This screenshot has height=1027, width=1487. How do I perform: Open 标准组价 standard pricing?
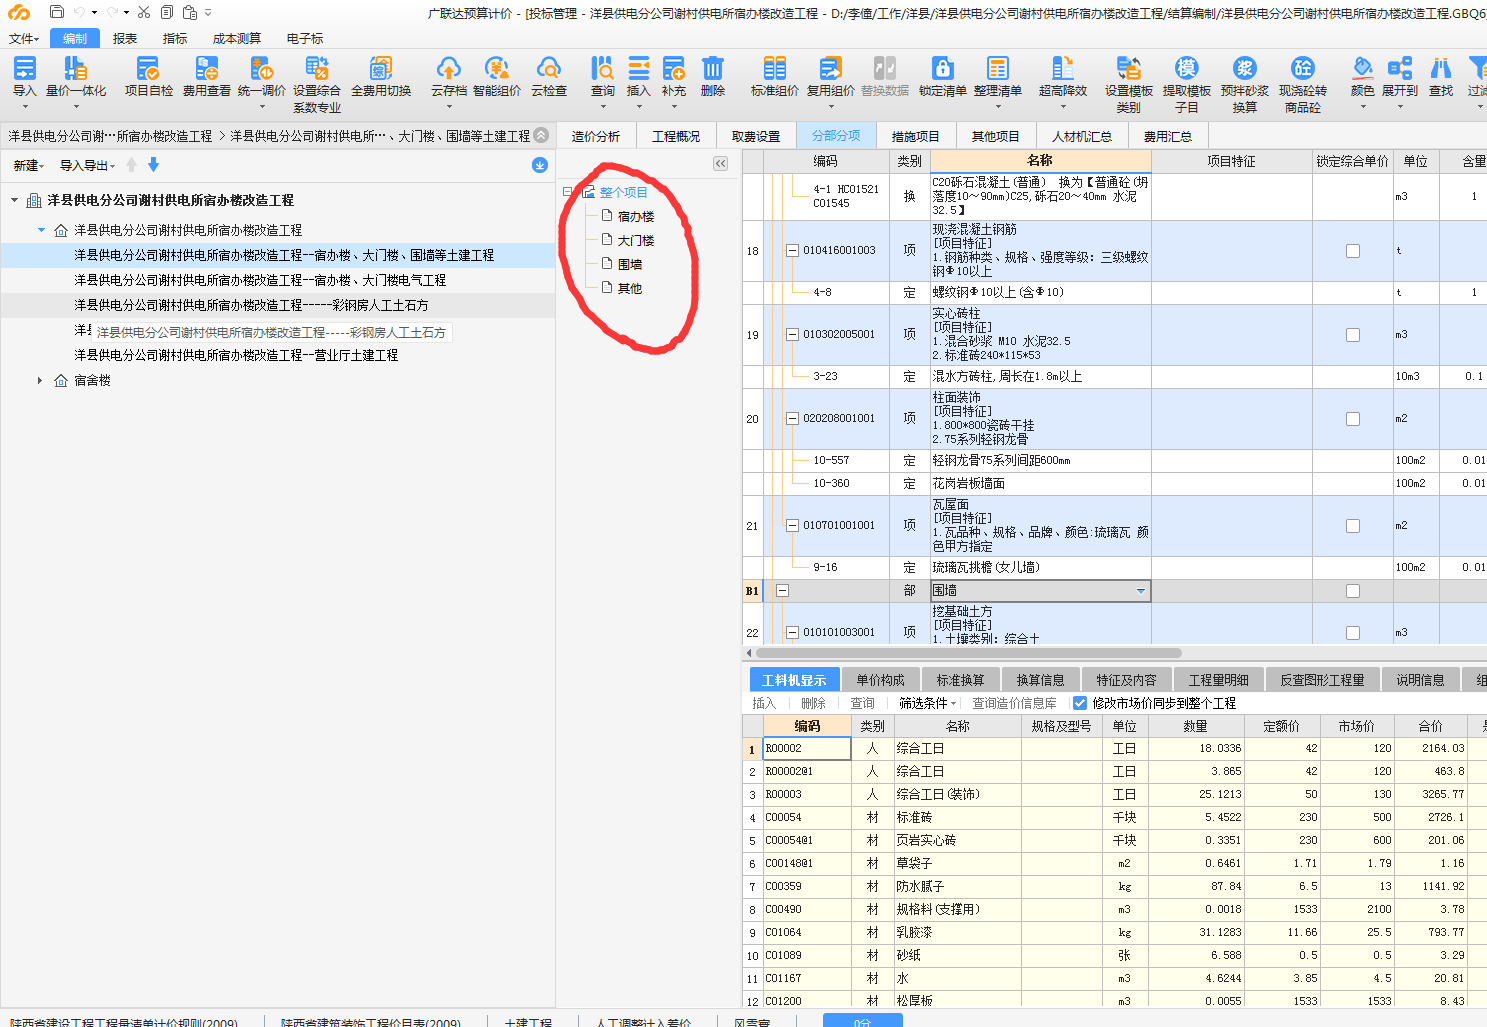775,77
